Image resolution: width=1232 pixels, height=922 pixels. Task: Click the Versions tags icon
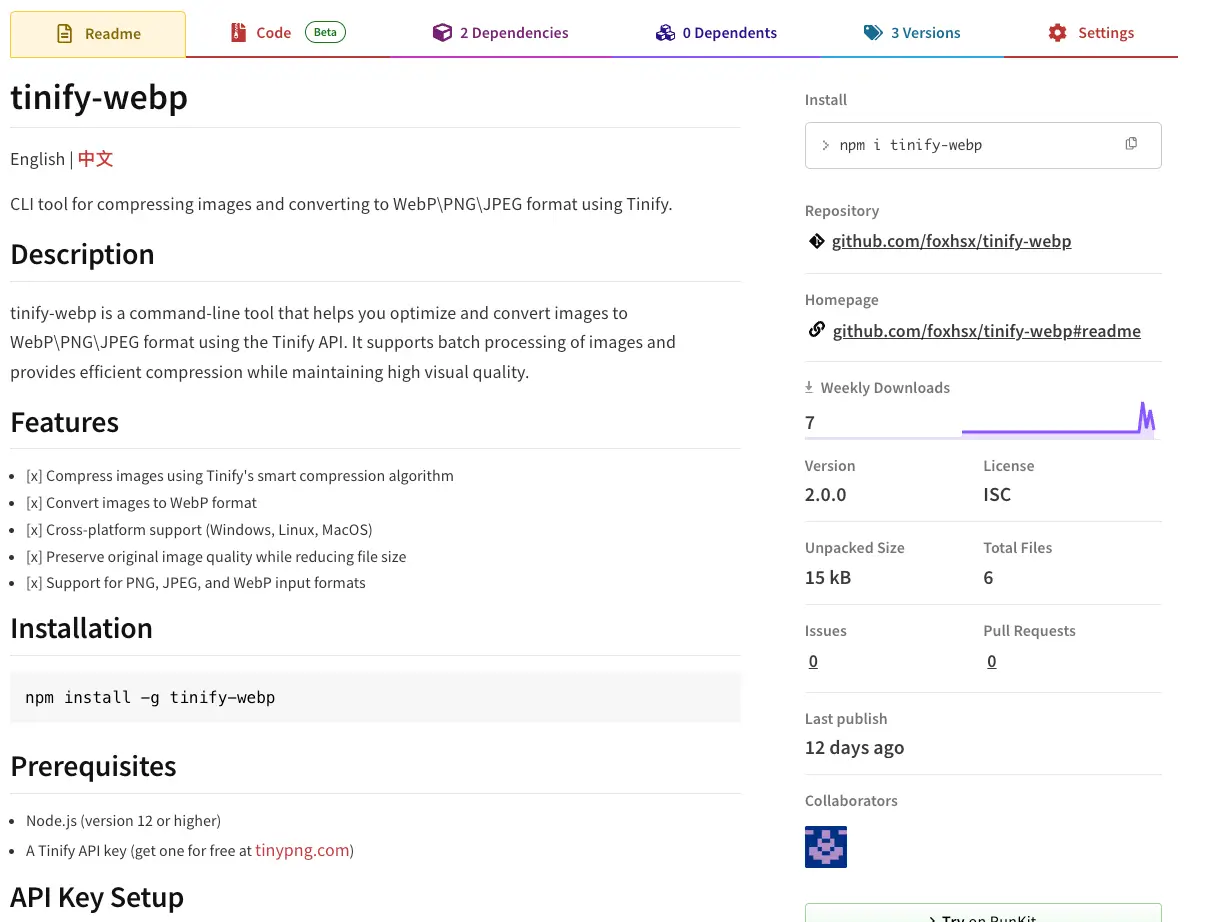pos(873,33)
